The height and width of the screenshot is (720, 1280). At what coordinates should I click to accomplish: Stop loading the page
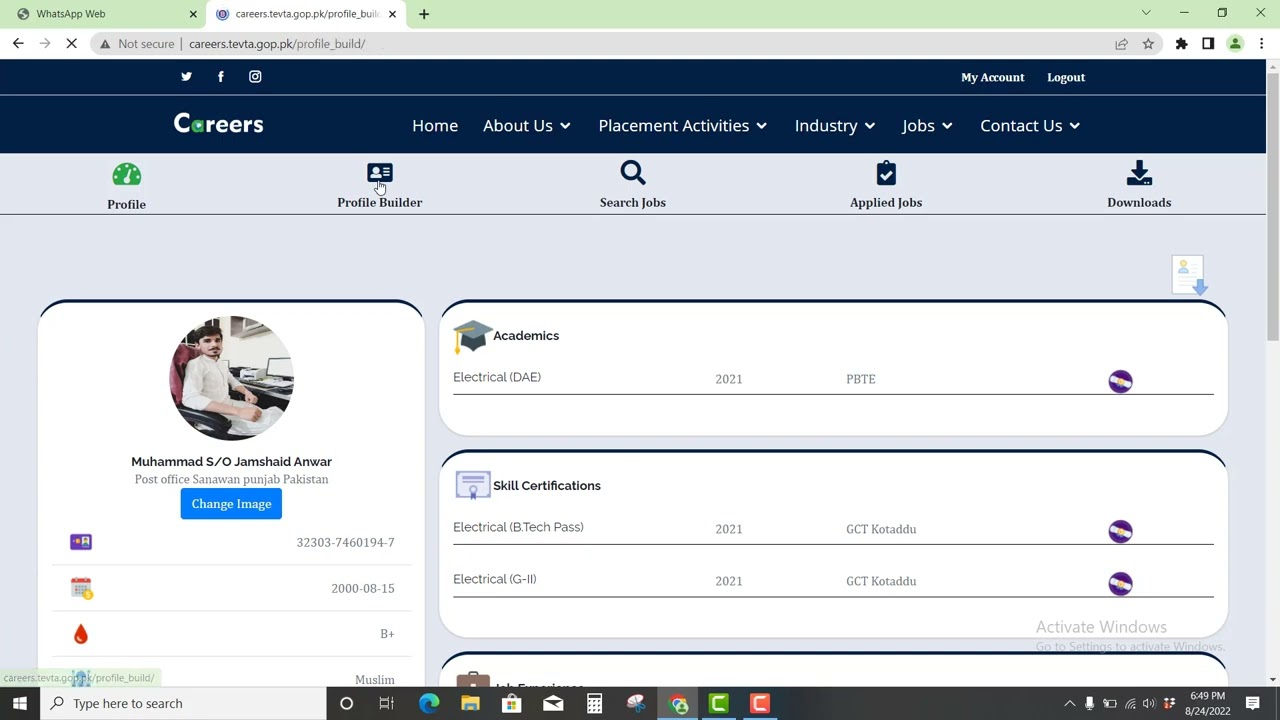tap(72, 44)
